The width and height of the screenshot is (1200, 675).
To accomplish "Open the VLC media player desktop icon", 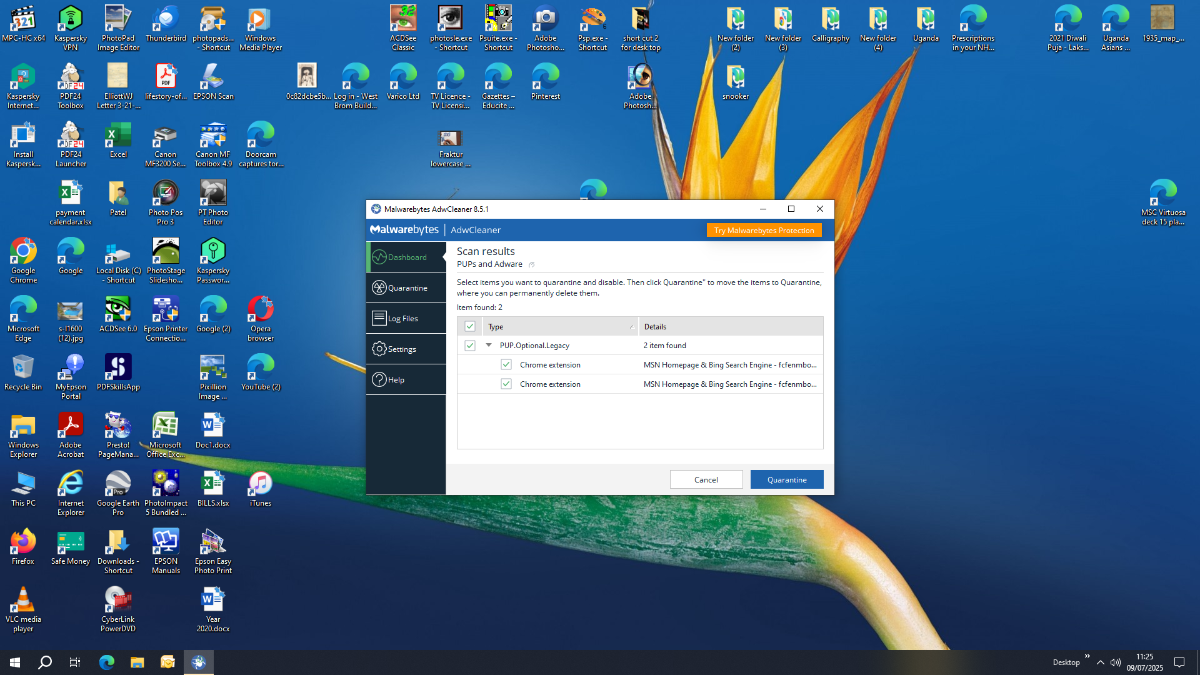I will 23,608.
